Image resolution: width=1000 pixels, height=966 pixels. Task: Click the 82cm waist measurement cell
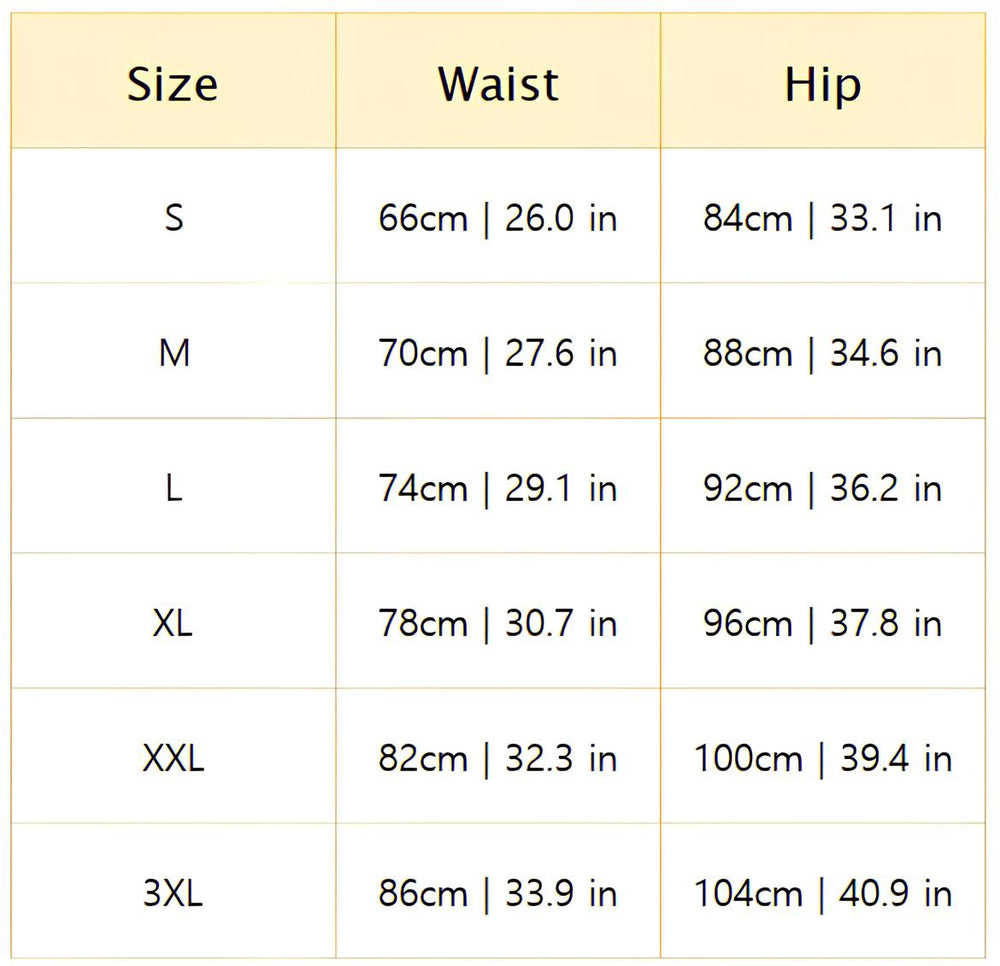(498, 758)
